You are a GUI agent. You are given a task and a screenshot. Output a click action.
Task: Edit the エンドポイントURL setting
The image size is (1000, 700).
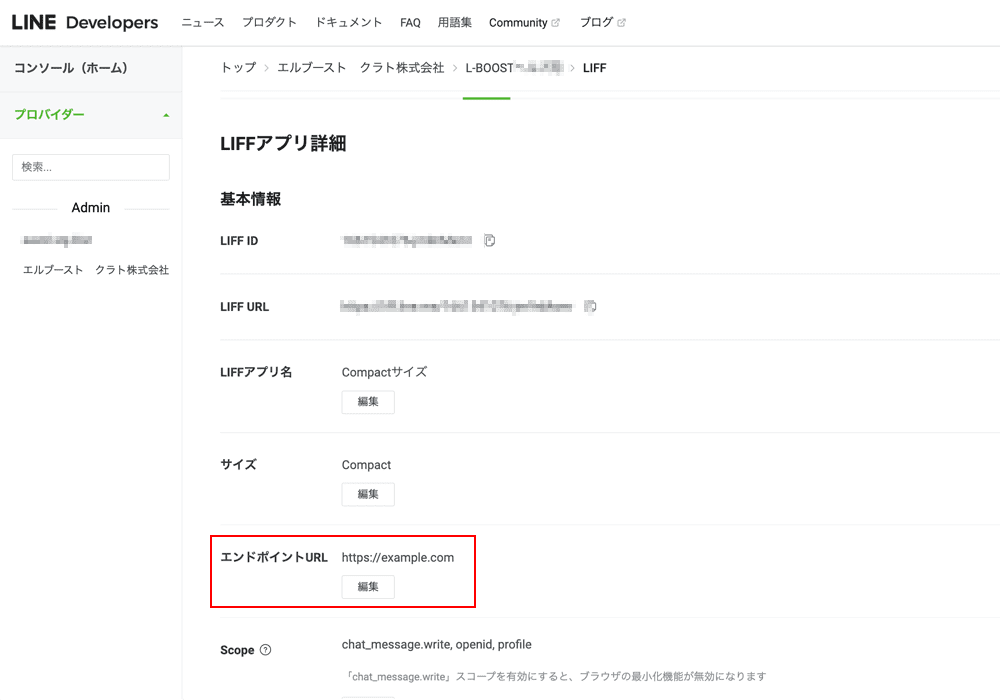(x=367, y=587)
